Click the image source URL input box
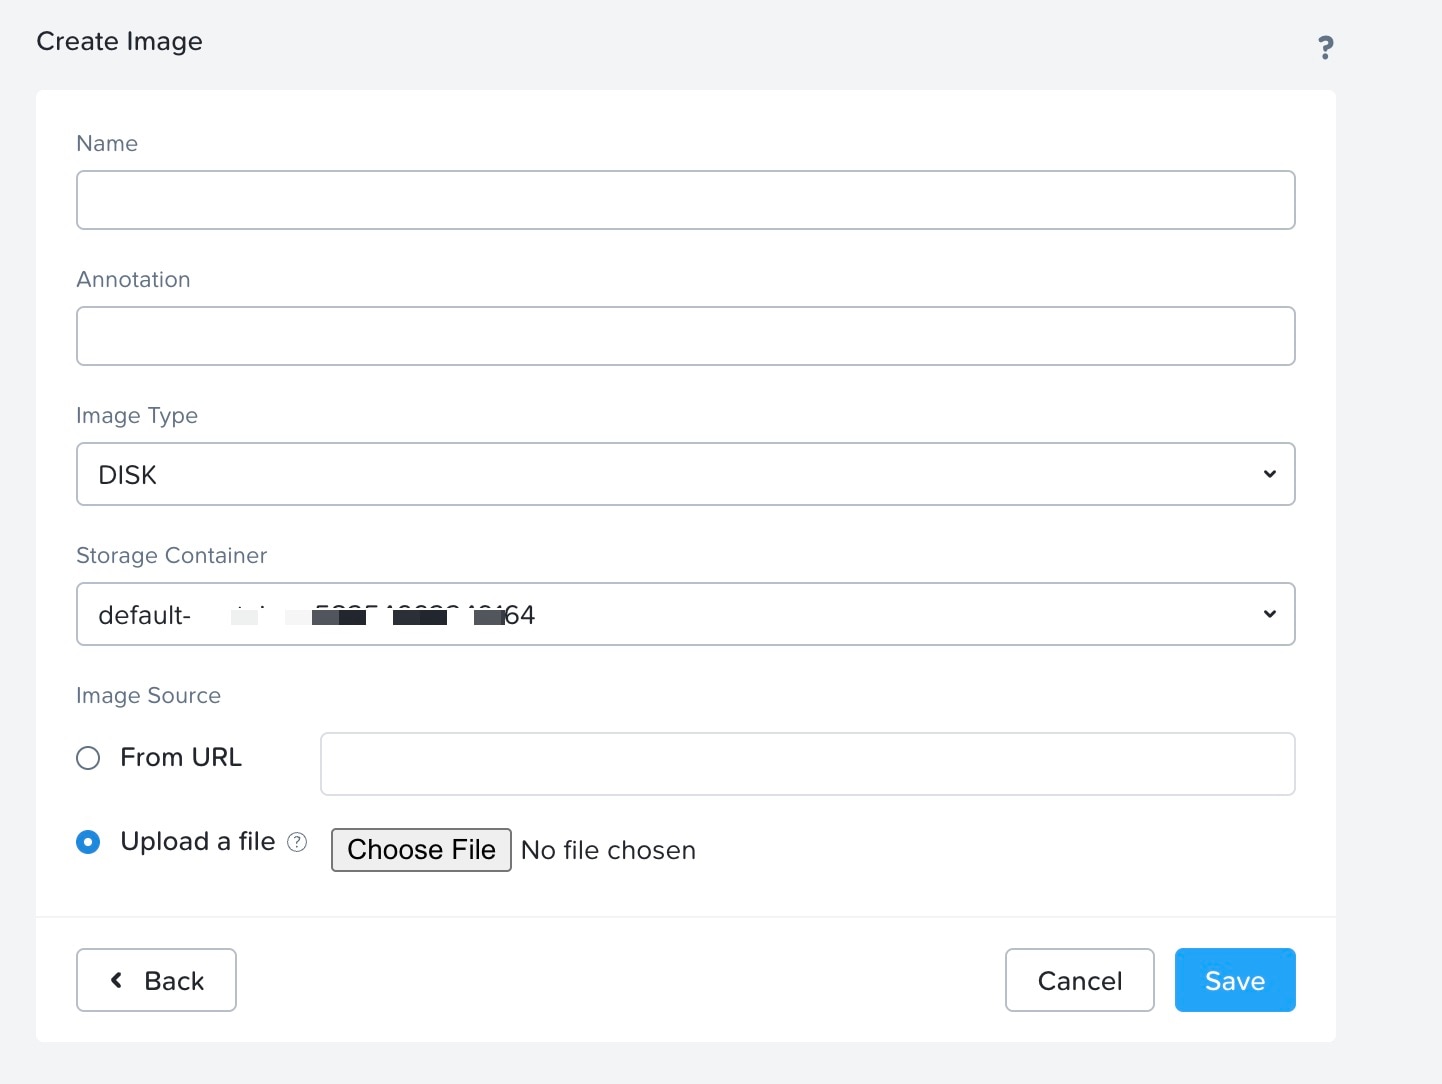This screenshot has width=1442, height=1084. click(x=807, y=764)
